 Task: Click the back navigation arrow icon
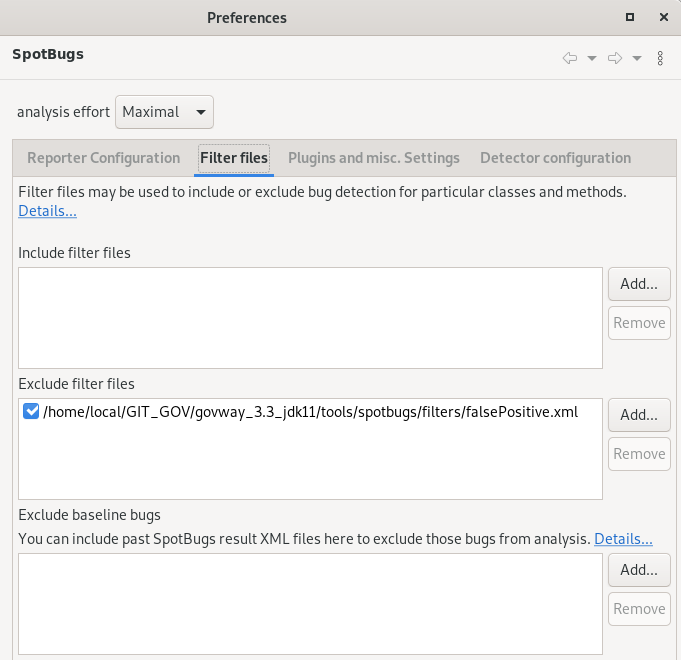[569, 58]
